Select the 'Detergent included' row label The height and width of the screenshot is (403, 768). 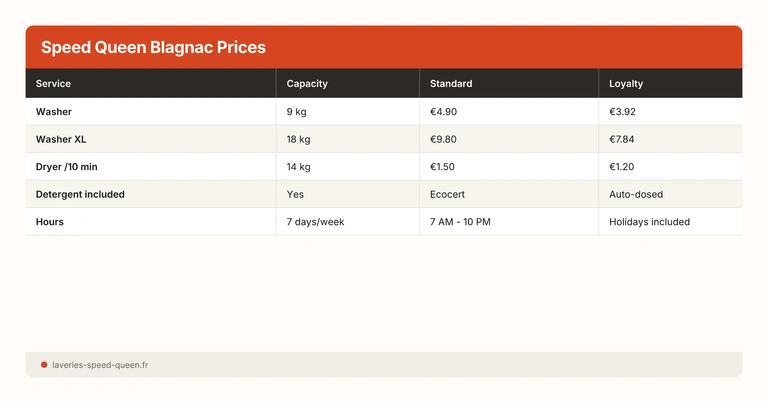point(80,194)
